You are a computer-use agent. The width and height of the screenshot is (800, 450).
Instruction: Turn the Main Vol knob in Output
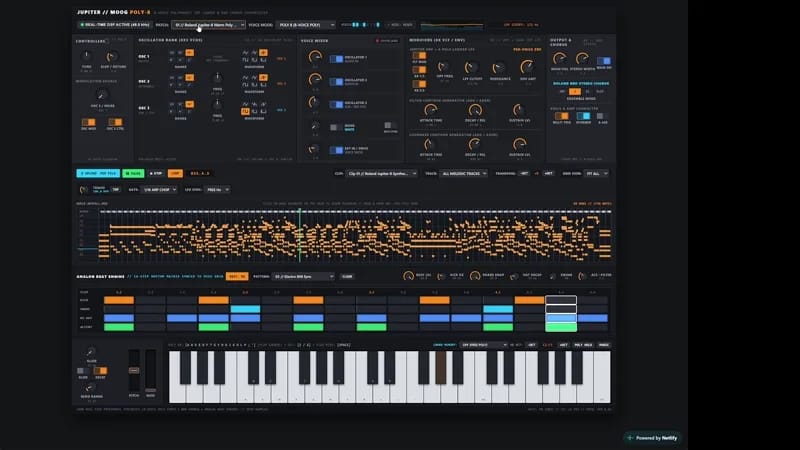click(x=560, y=59)
